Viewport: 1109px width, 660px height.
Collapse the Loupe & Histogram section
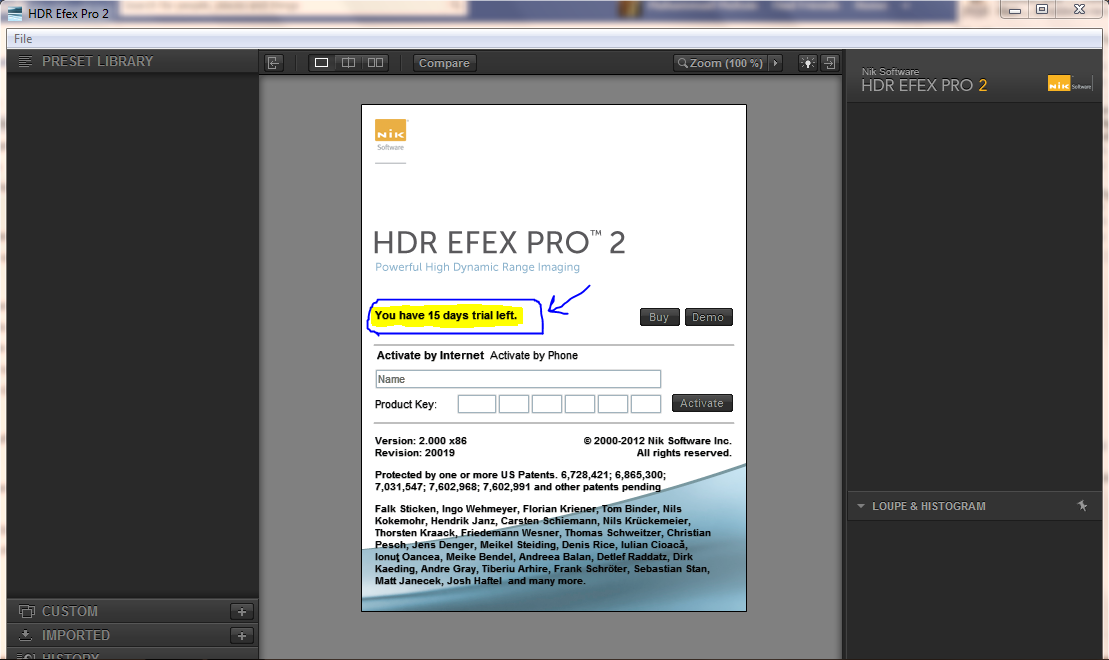click(861, 506)
